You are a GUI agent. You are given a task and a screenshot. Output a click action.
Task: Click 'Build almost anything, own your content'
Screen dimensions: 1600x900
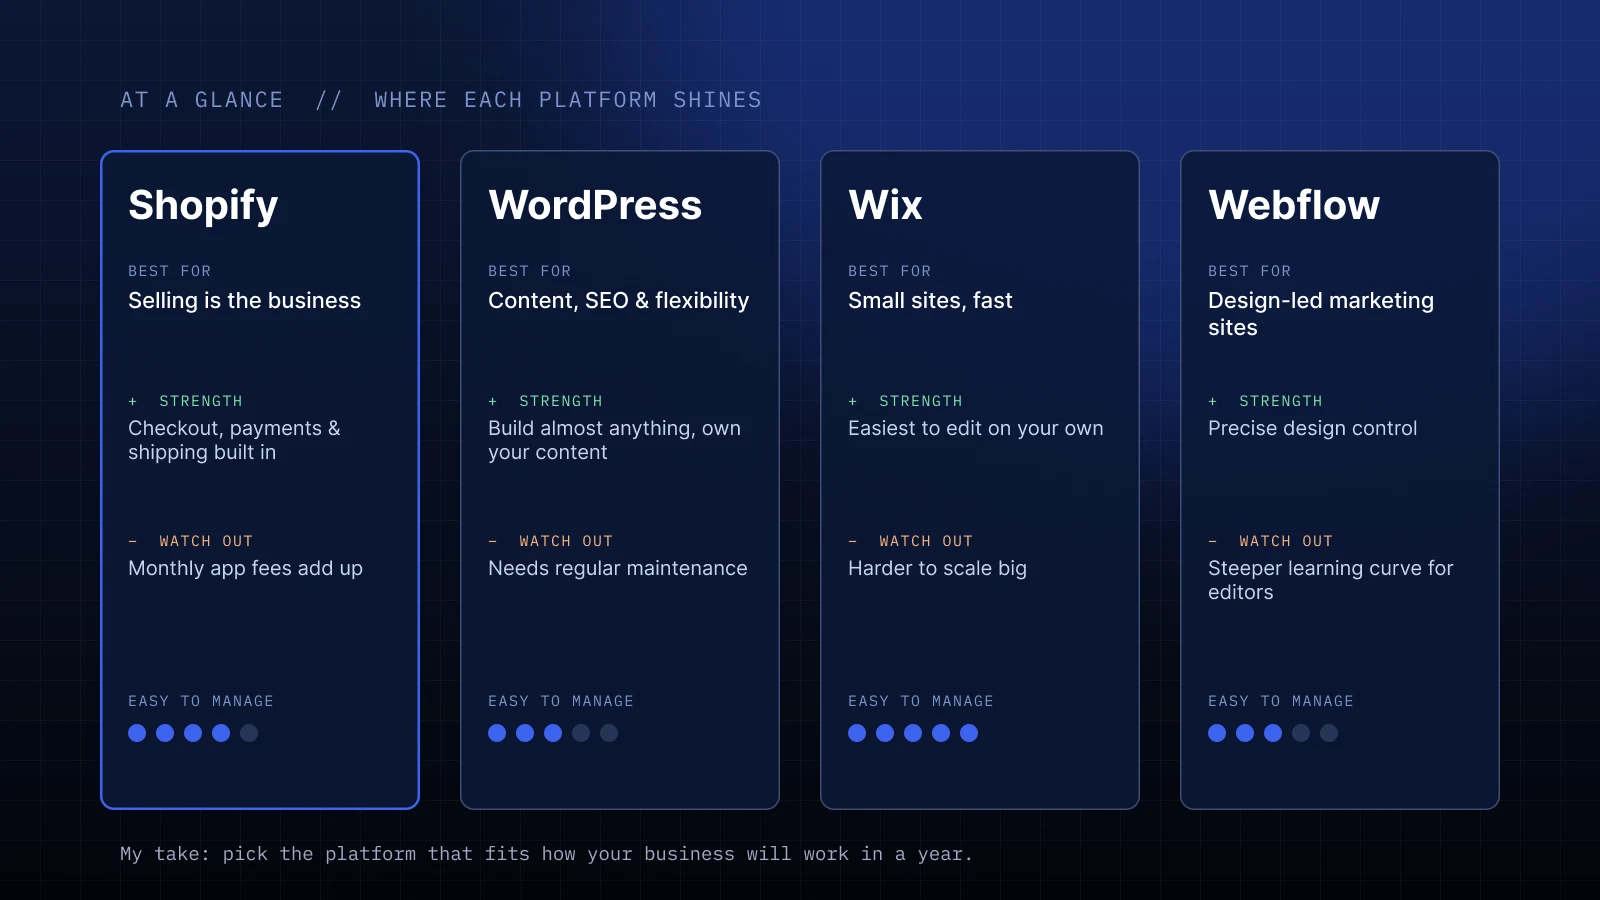point(614,440)
